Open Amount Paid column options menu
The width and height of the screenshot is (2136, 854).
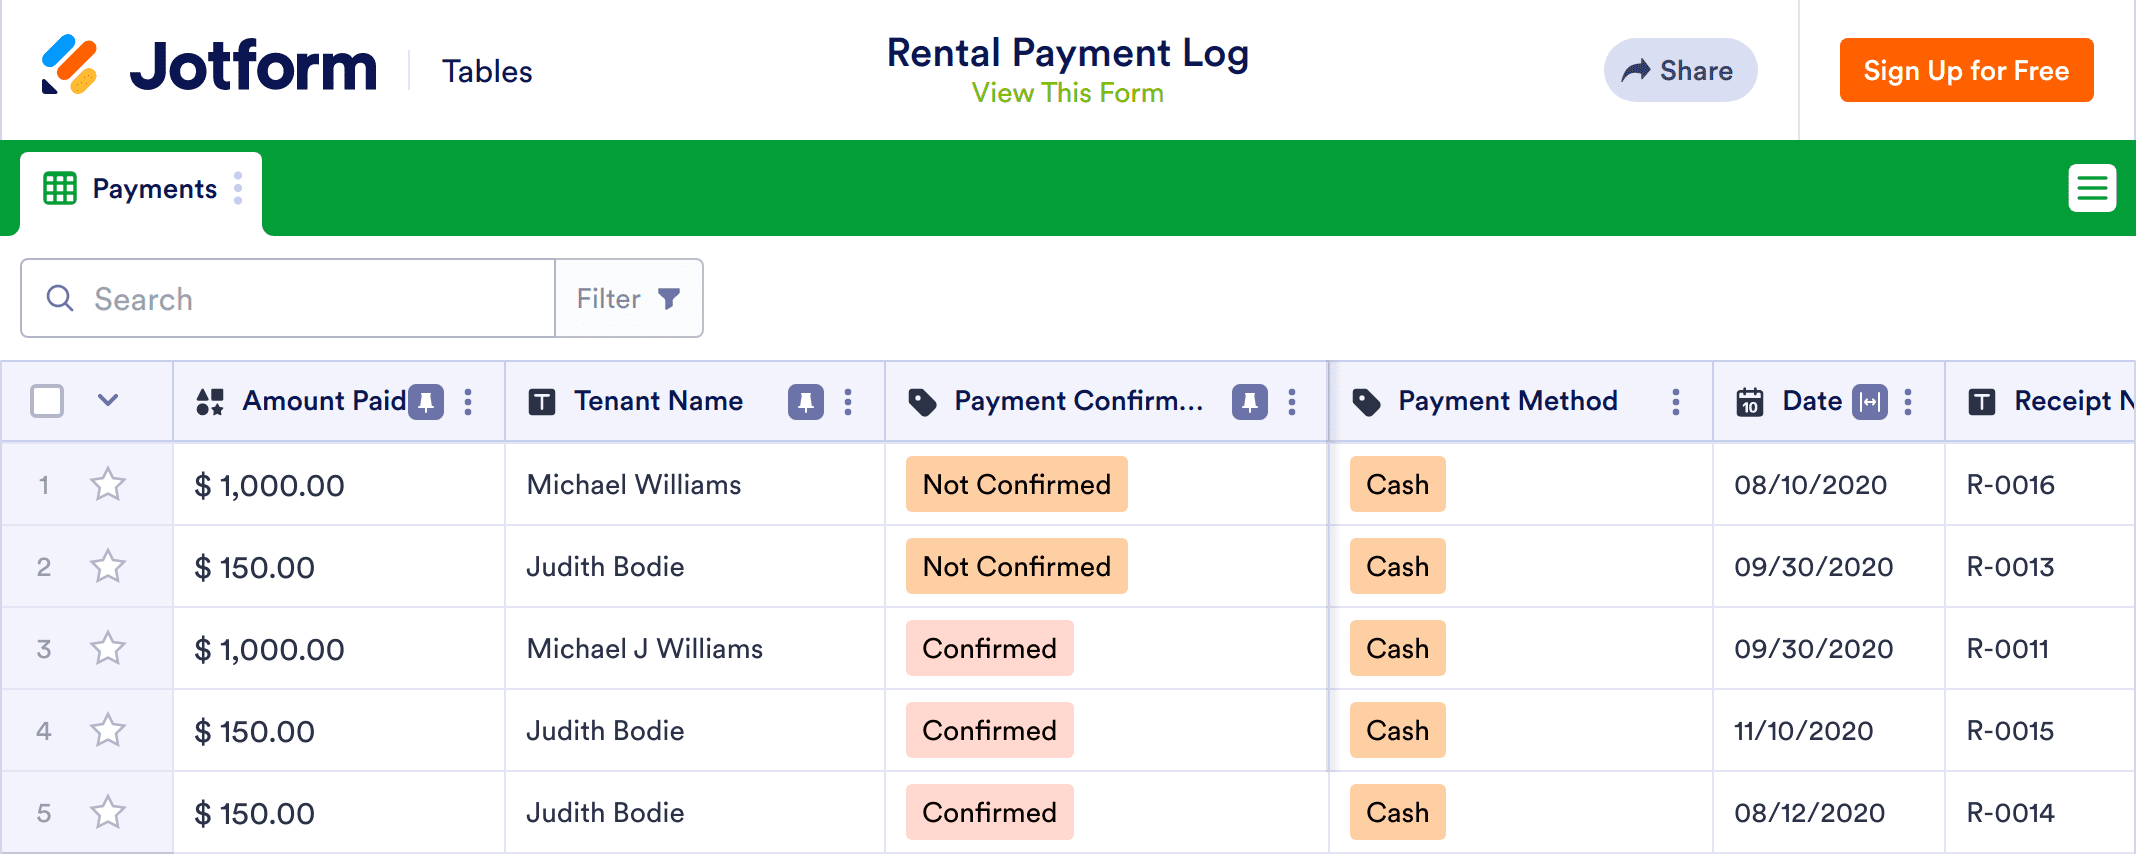(x=468, y=402)
